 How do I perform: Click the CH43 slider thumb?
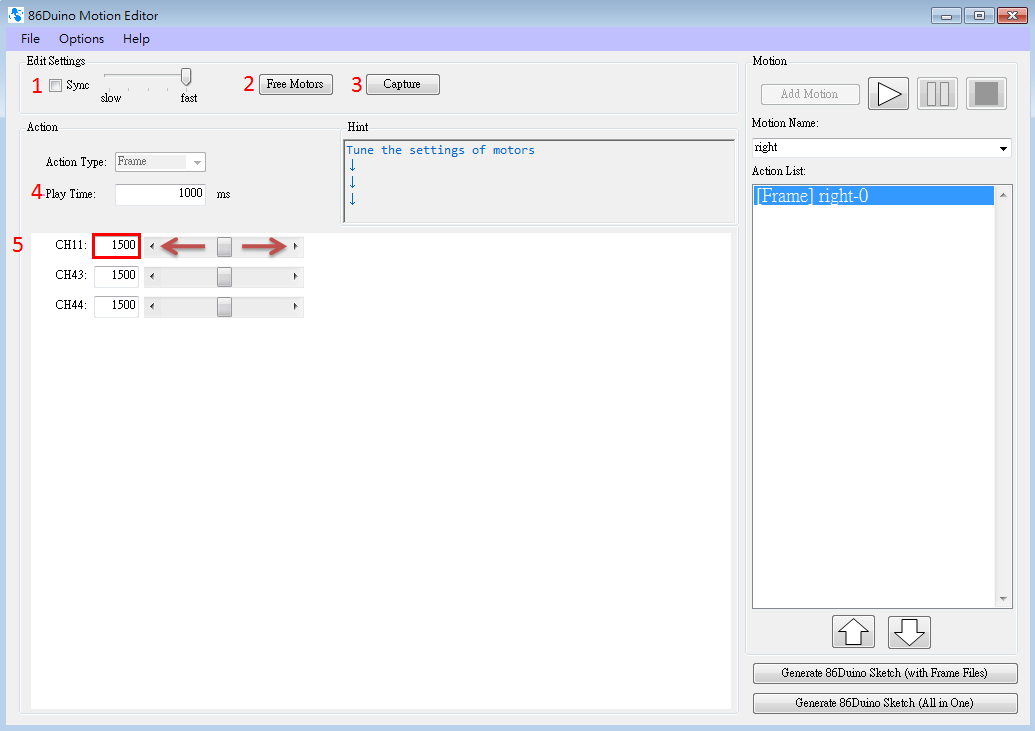(224, 277)
